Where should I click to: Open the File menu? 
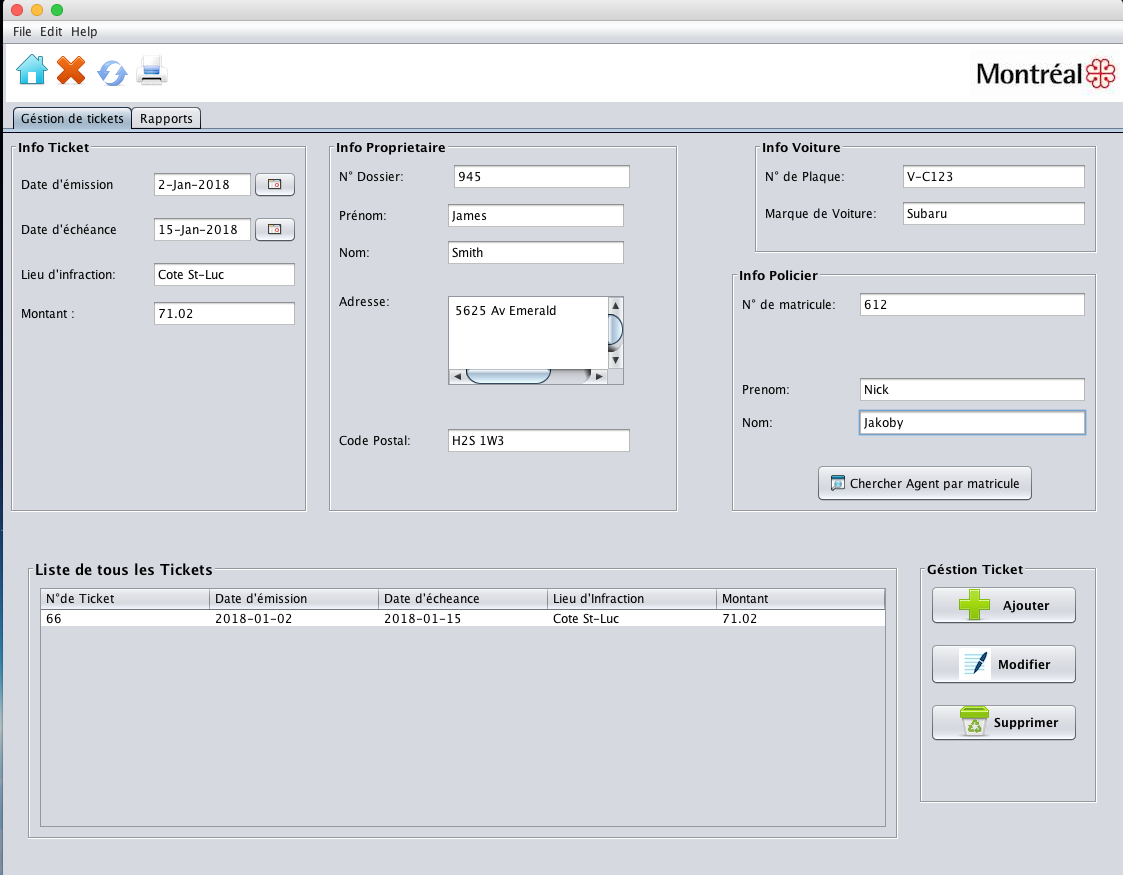point(22,32)
